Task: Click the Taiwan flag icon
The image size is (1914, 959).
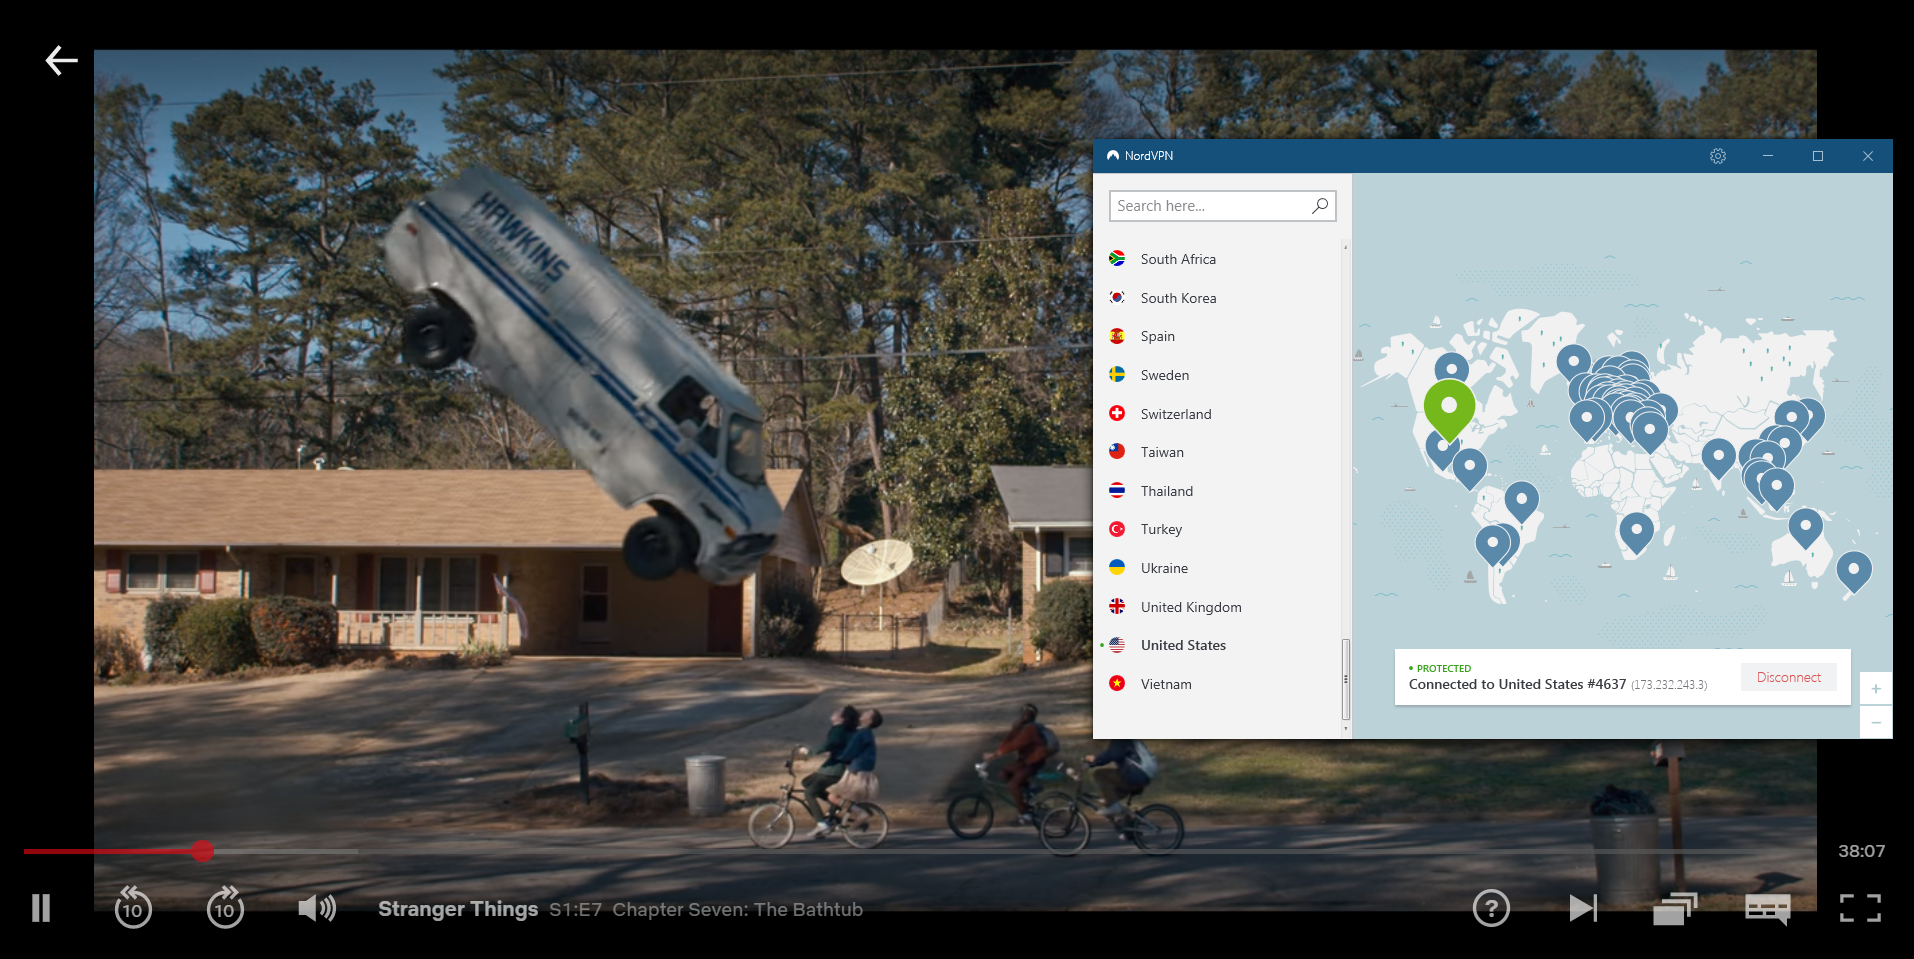Action: [1117, 451]
